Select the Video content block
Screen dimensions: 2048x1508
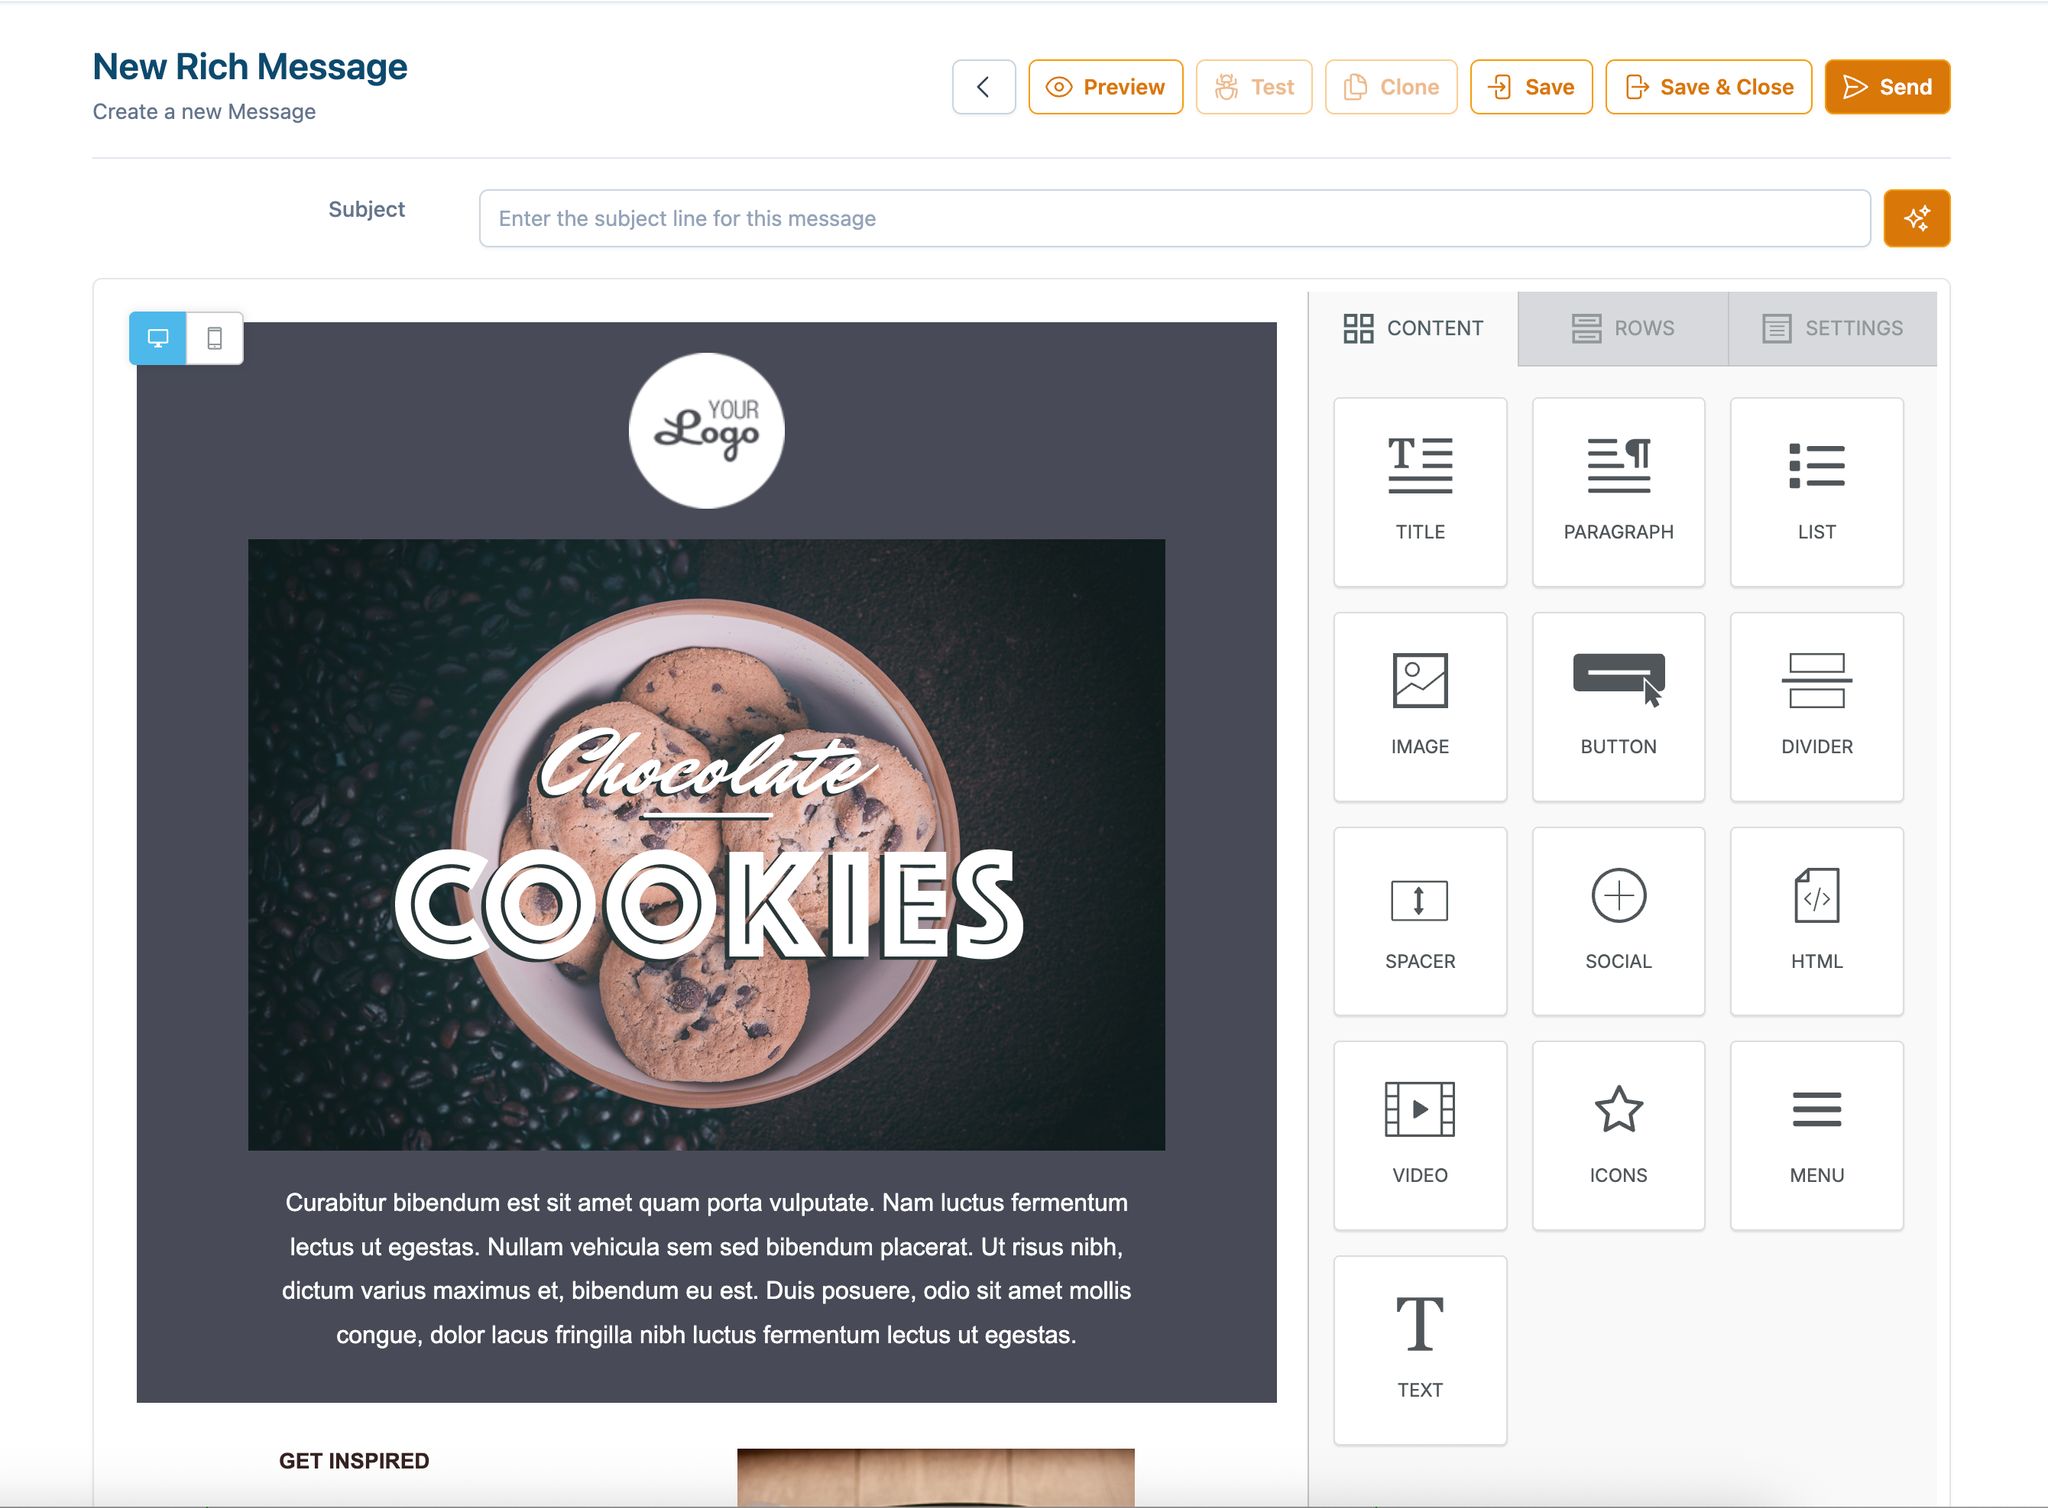(x=1420, y=1136)
